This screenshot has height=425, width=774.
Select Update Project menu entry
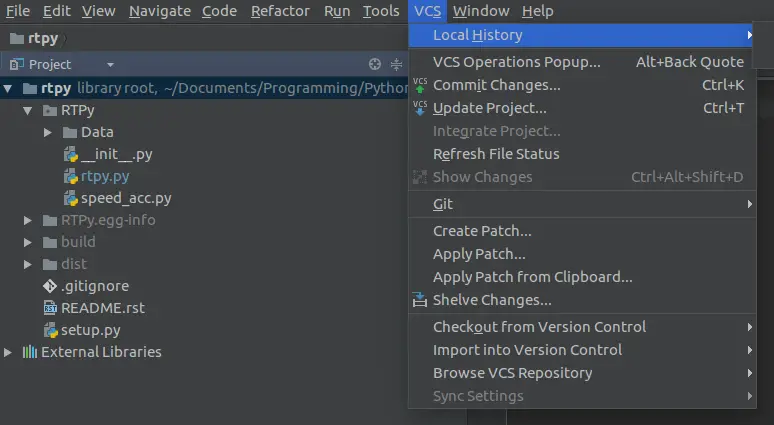[582, 108]
